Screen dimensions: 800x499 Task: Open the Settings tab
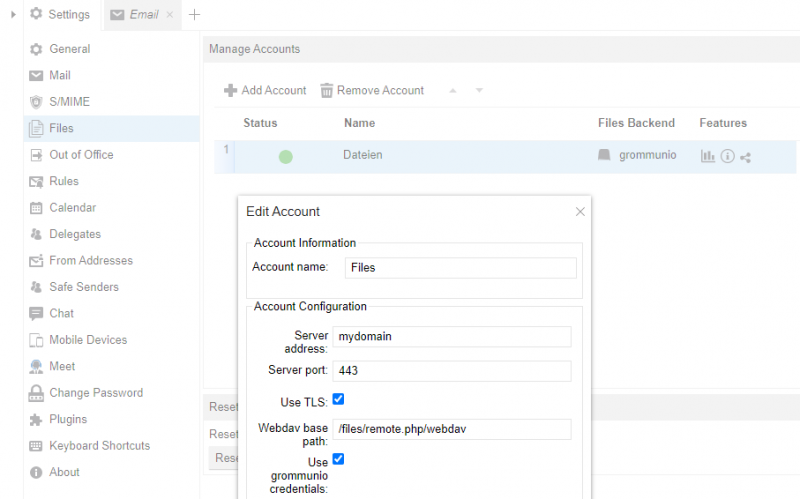60,15
